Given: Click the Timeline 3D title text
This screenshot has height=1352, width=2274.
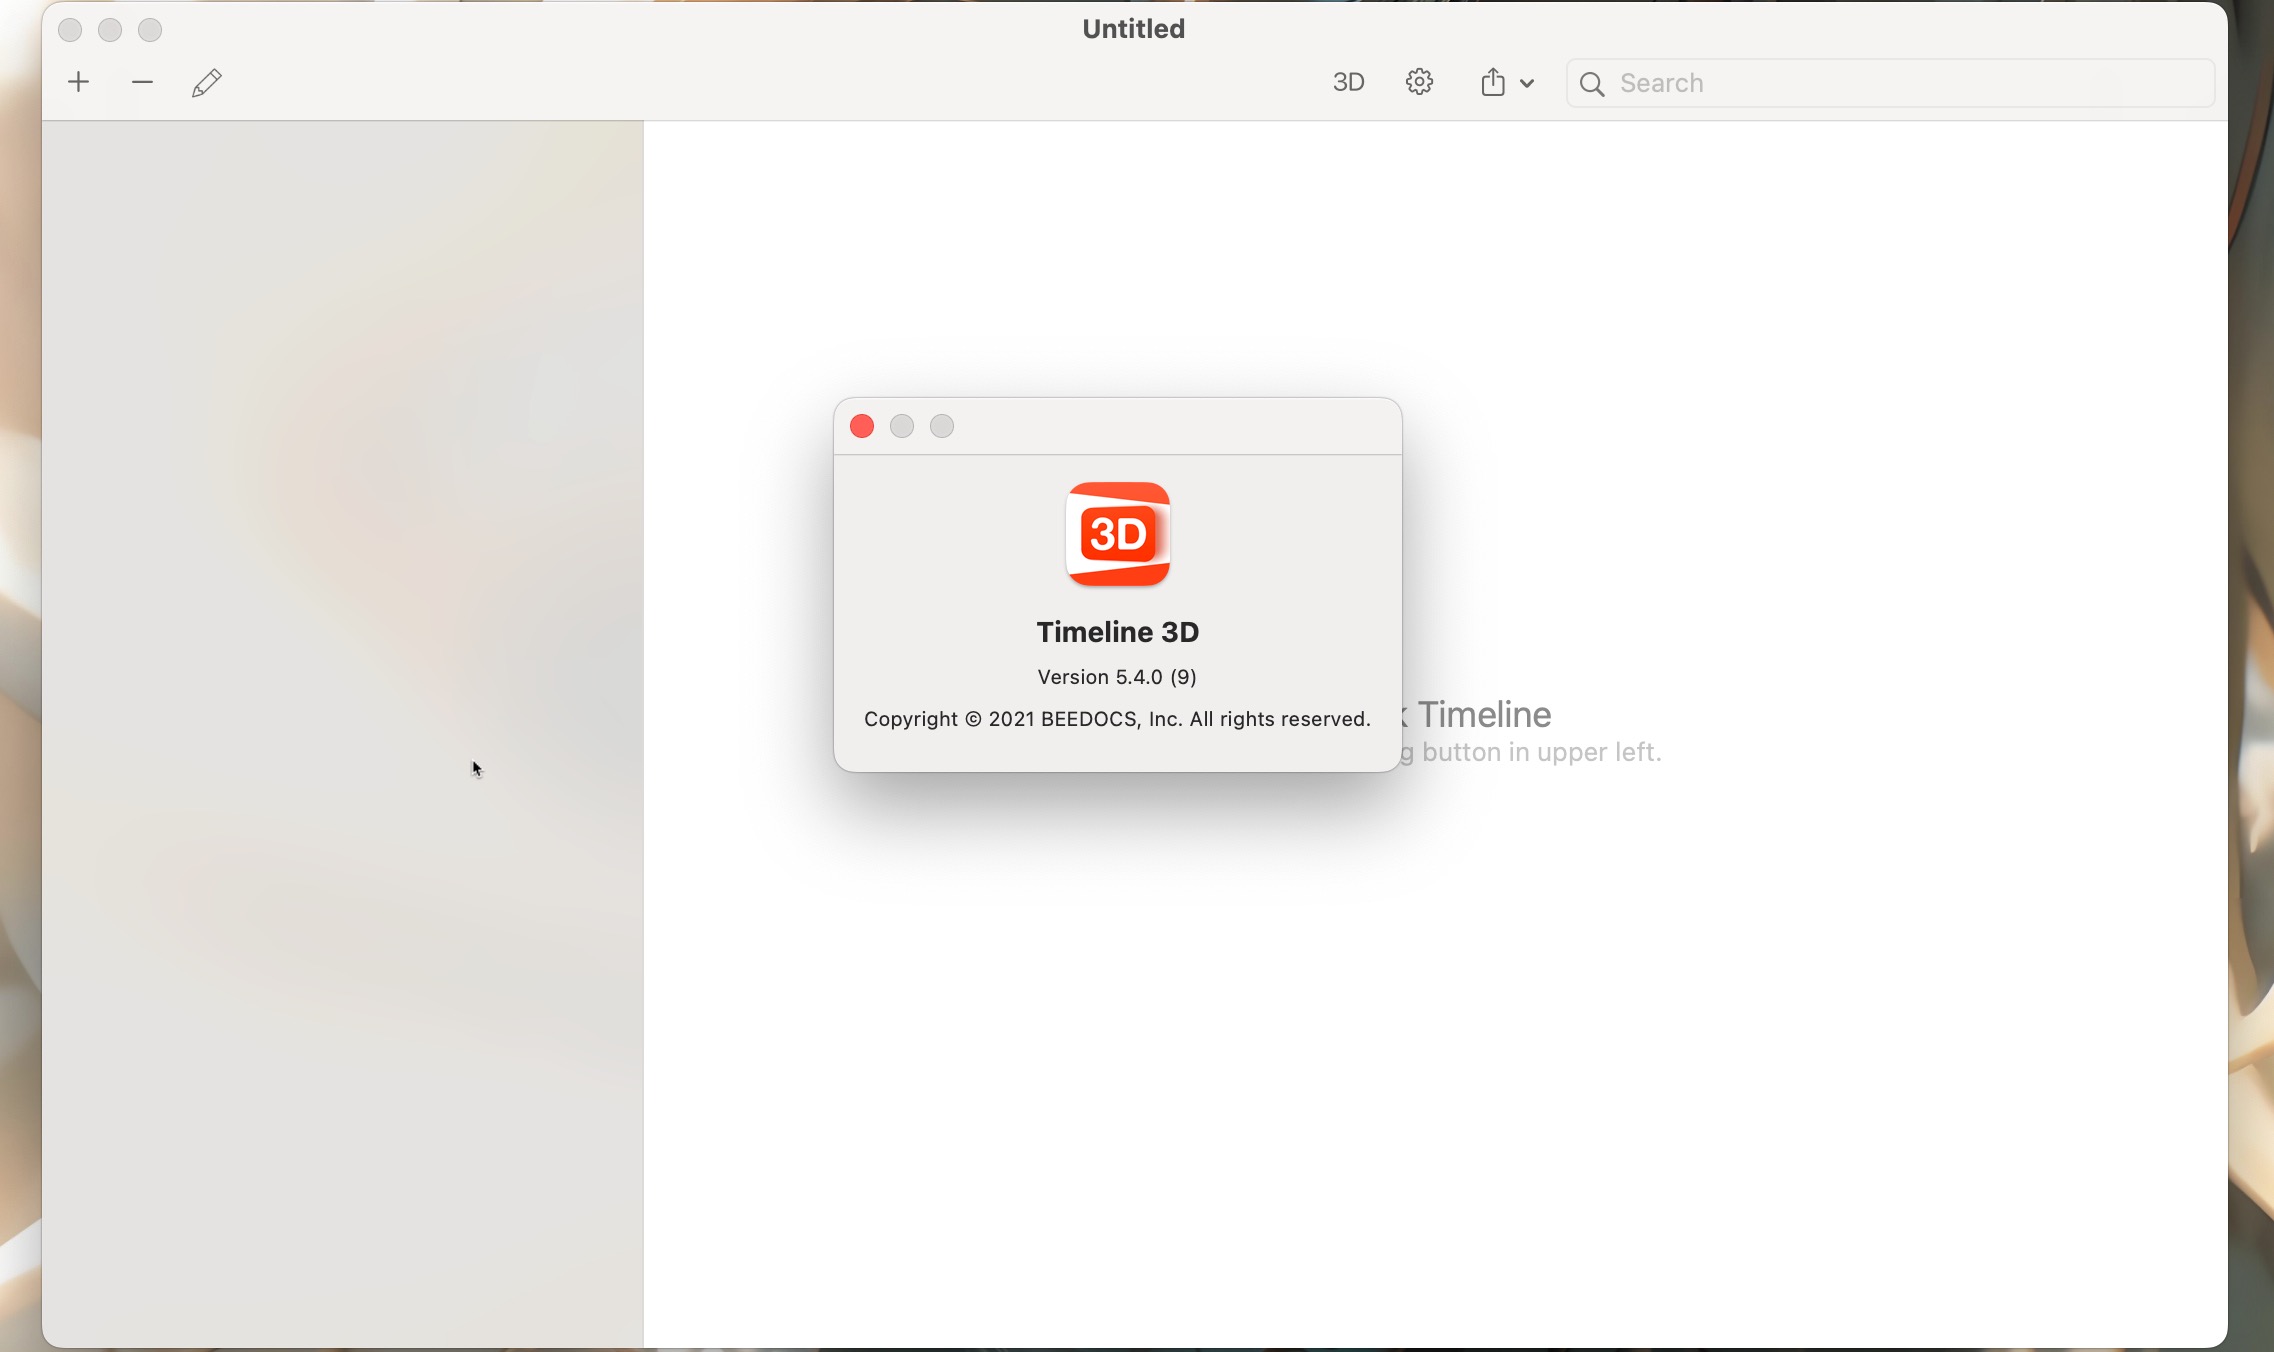Looking at the screenshot, I should pyautogui.click(x=1118, y=632).
